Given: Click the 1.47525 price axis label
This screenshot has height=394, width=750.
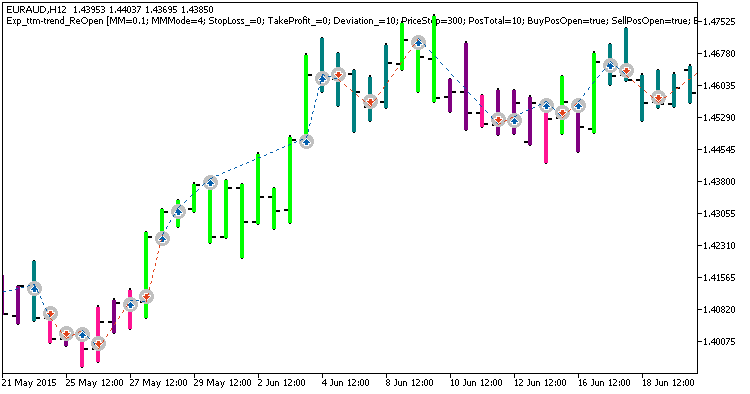Looking at the screenshot, I should pyautogui.click(x=720, y=22).
